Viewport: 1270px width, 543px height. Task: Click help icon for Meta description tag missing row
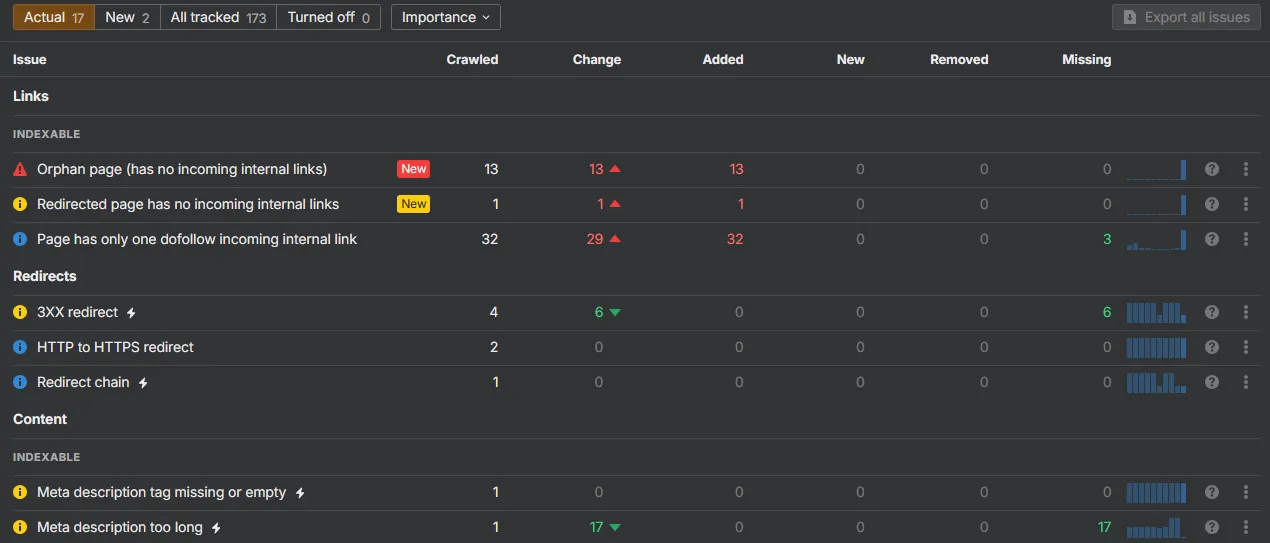click(x=1212, y=492)
